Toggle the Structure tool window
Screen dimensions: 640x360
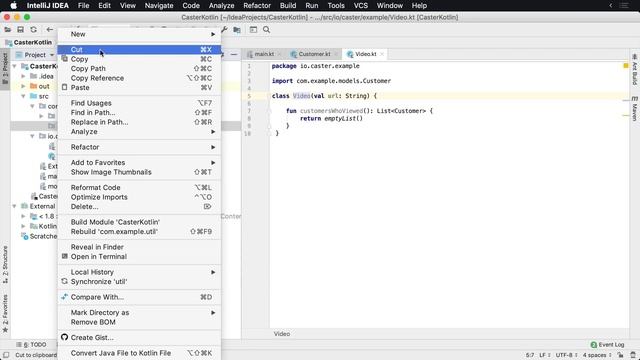[5, 264]
